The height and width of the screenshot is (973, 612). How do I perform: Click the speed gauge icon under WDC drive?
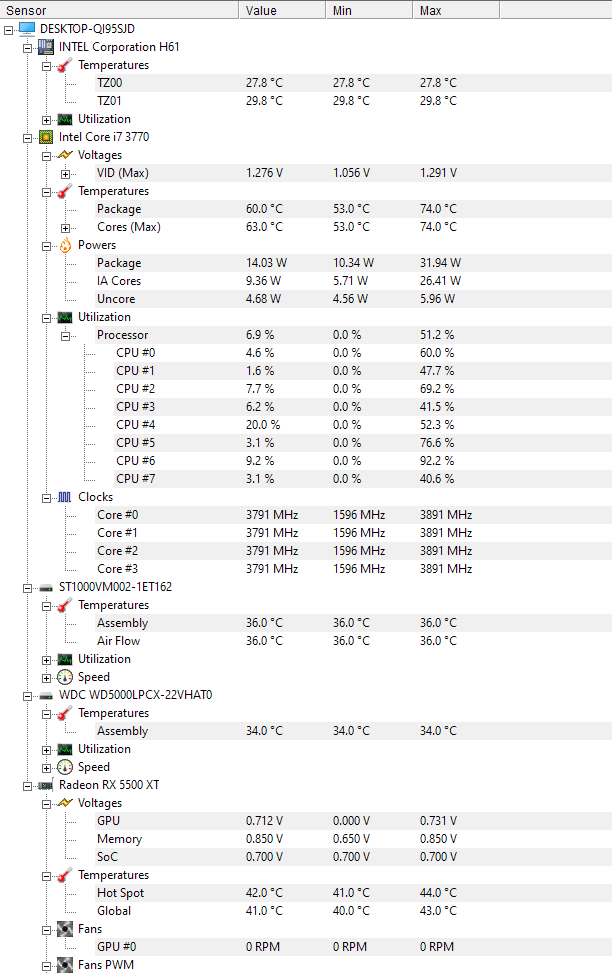pyautogui.click(x=65, y=767)
